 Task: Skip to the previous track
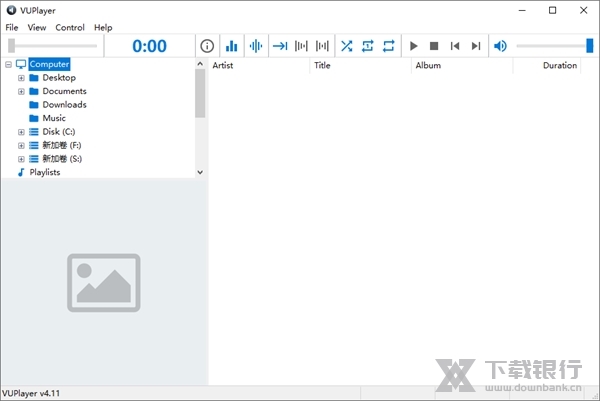pos(455,46)
